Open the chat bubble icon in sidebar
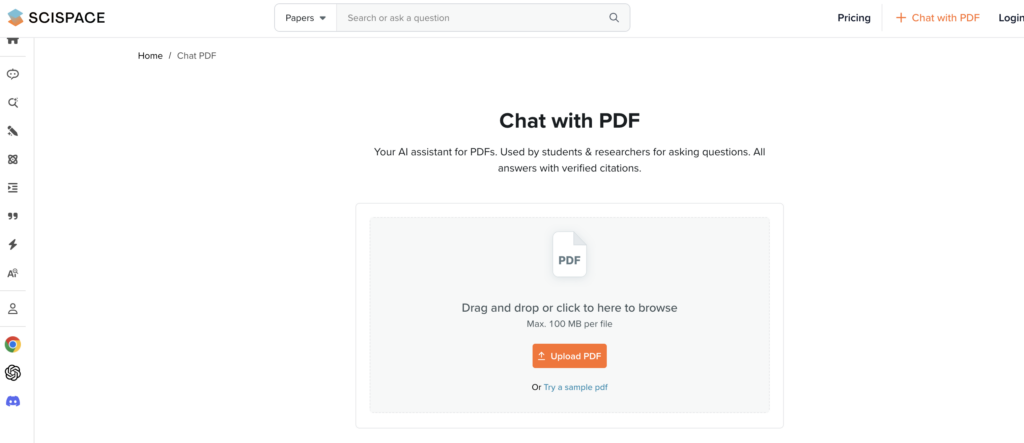 [x=12, y=74]
